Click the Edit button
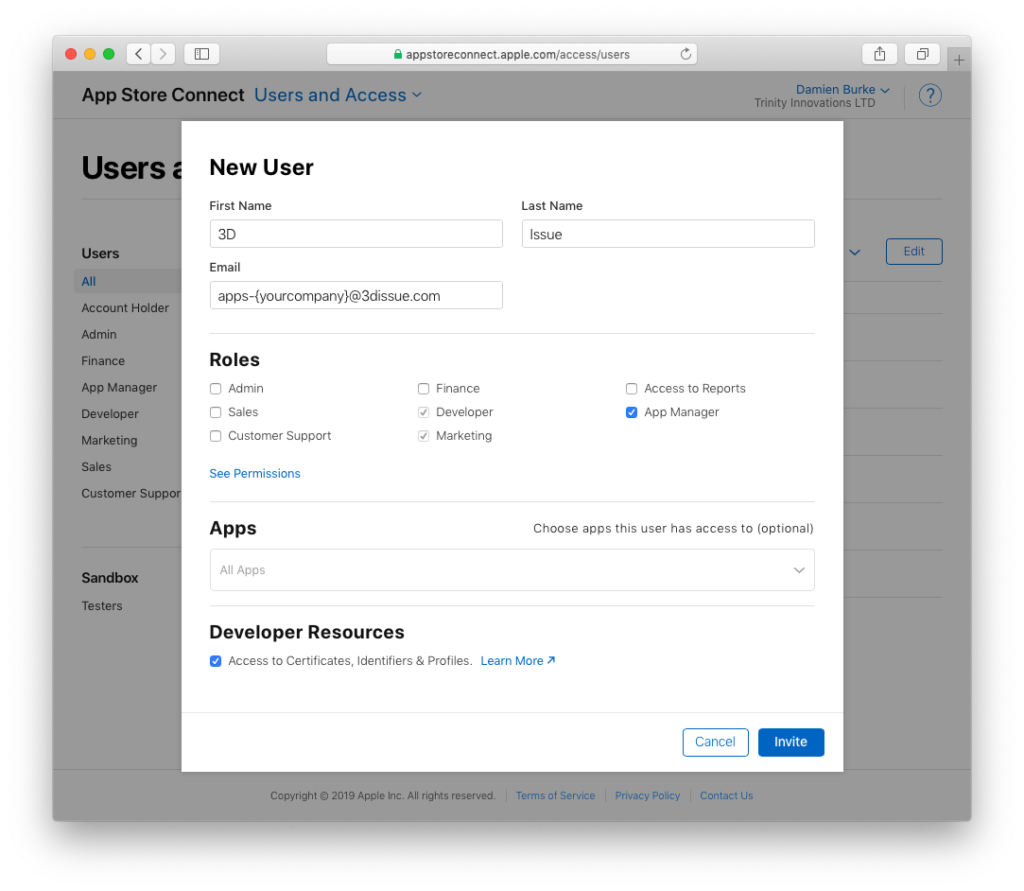This screenshot has height=891, width=1024. [914, 251]
